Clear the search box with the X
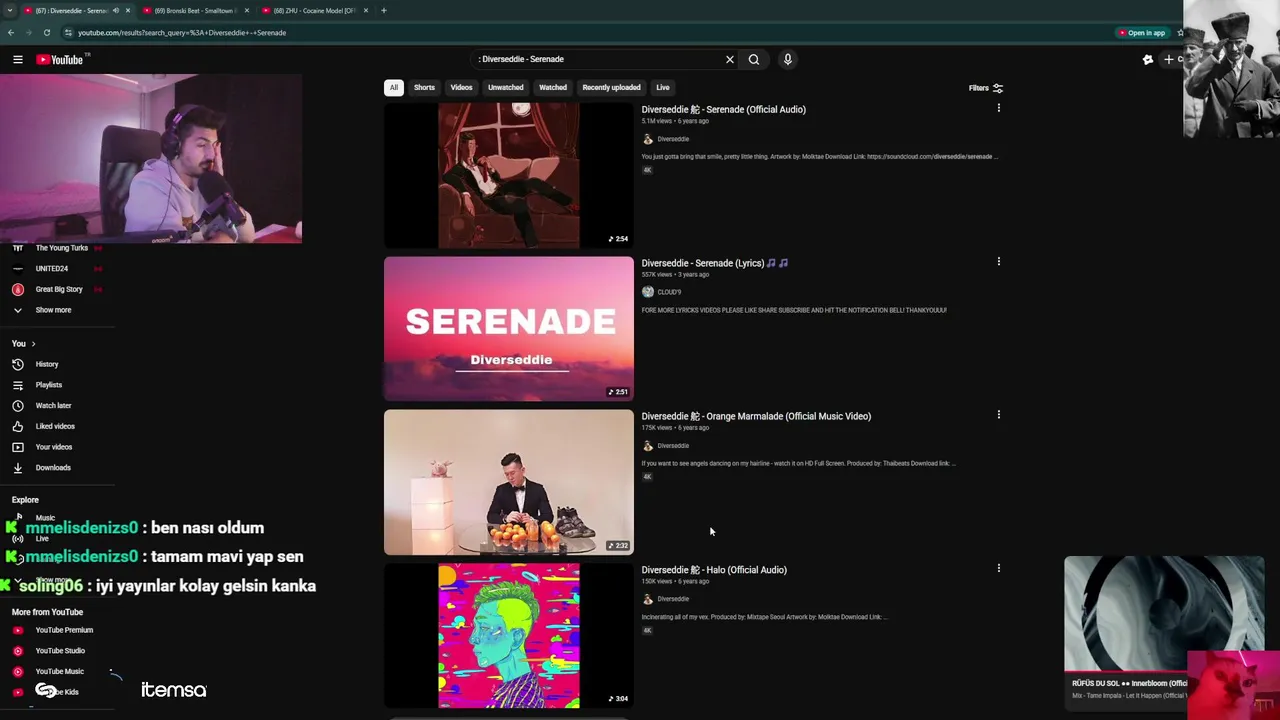This screenshot has height=720, width=1280. pyautogui.click(x=730, y=59)
